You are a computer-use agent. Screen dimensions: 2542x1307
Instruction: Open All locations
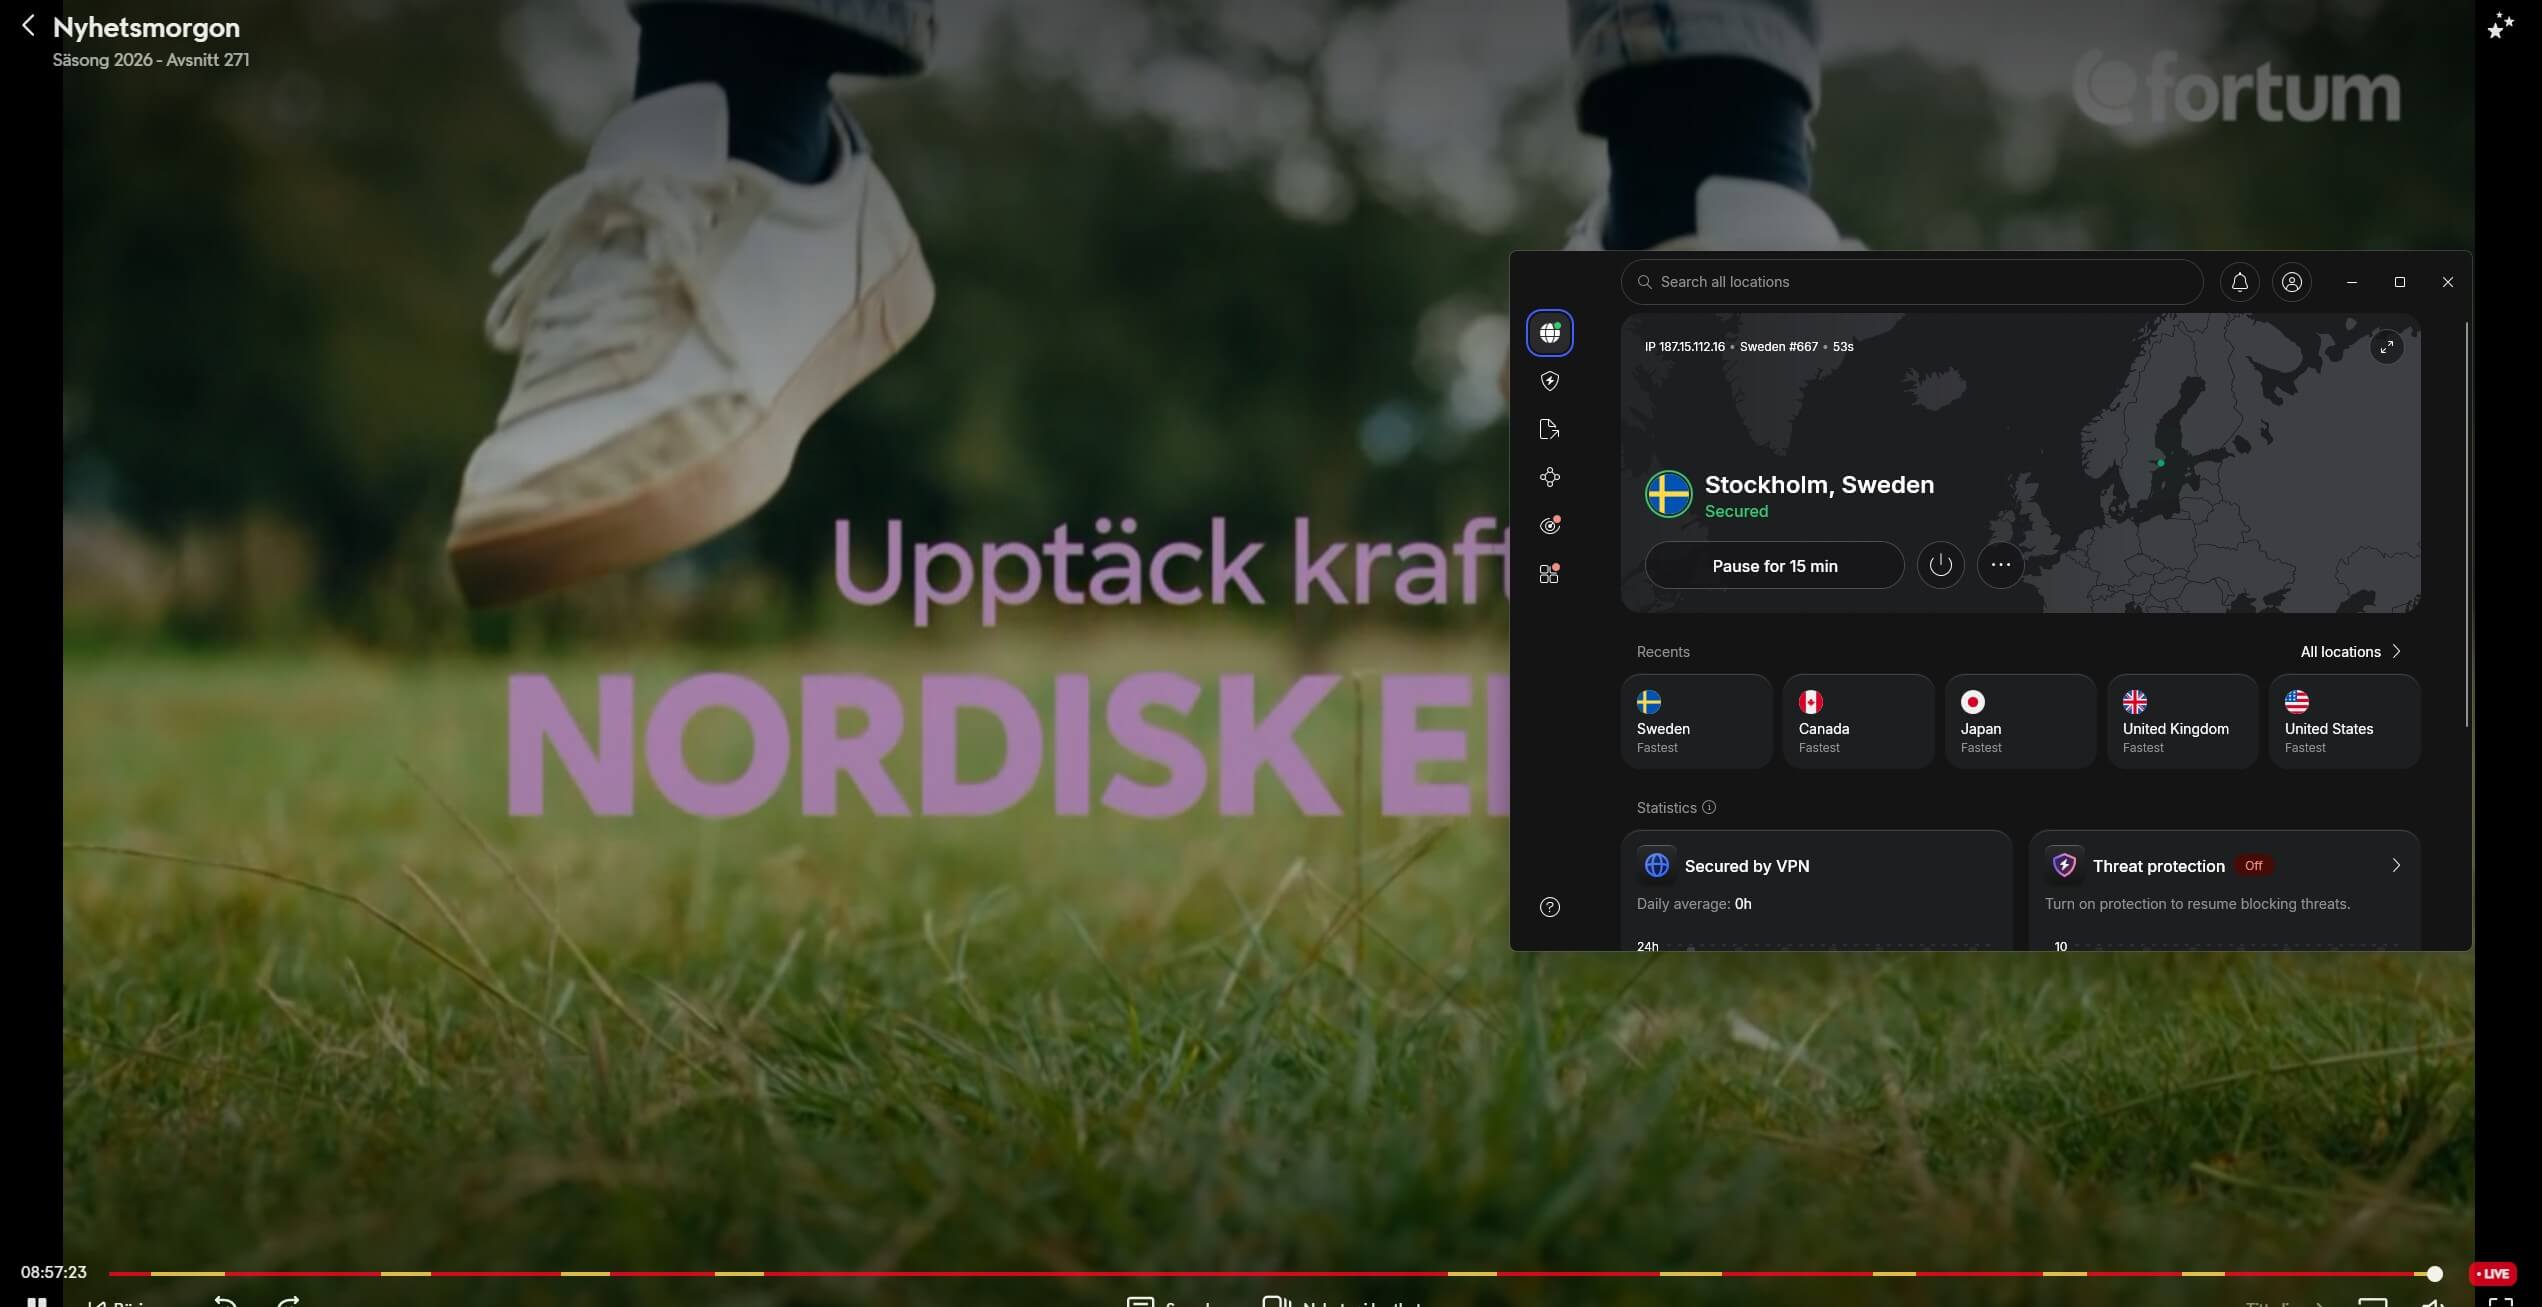pos(2350,651)
